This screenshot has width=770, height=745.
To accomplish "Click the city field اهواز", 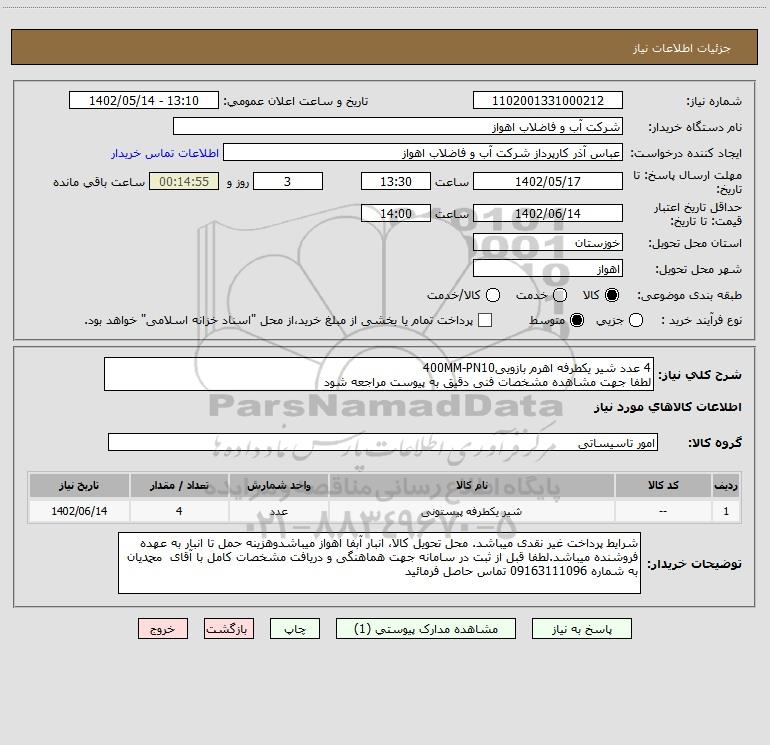I will [548, 269].
